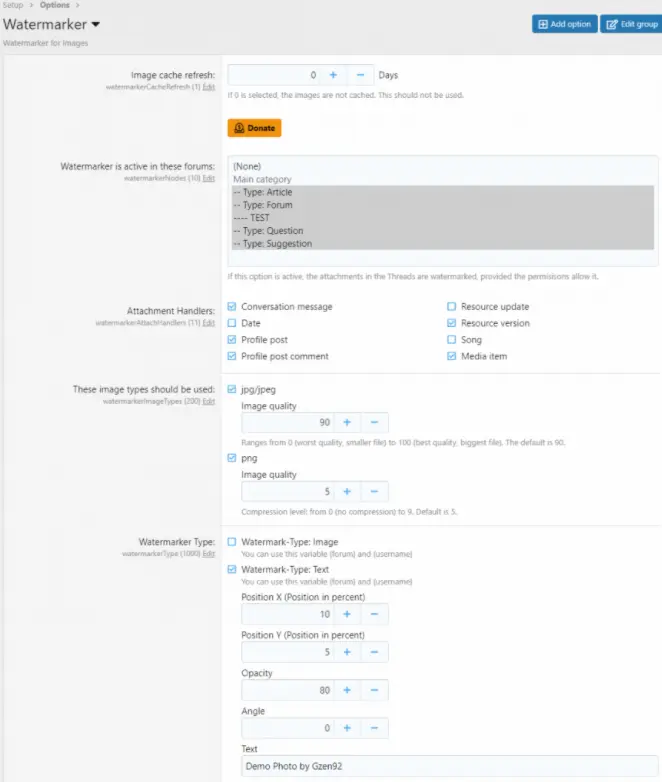Open the Watermarker title dropdown arrow

pos(95,24)
